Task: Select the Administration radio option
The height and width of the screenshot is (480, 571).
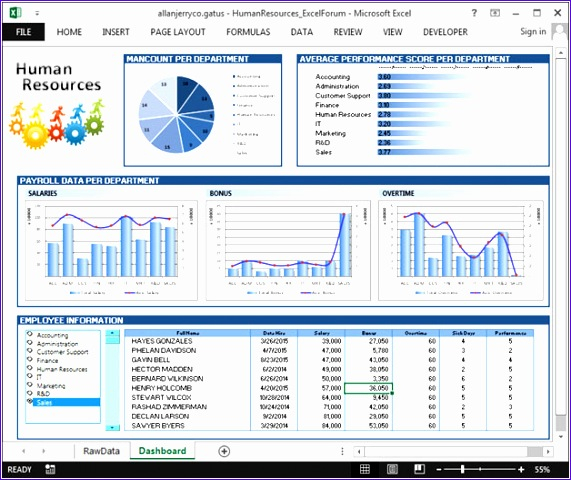Action: pyautogui.click(x=30, y=343)
